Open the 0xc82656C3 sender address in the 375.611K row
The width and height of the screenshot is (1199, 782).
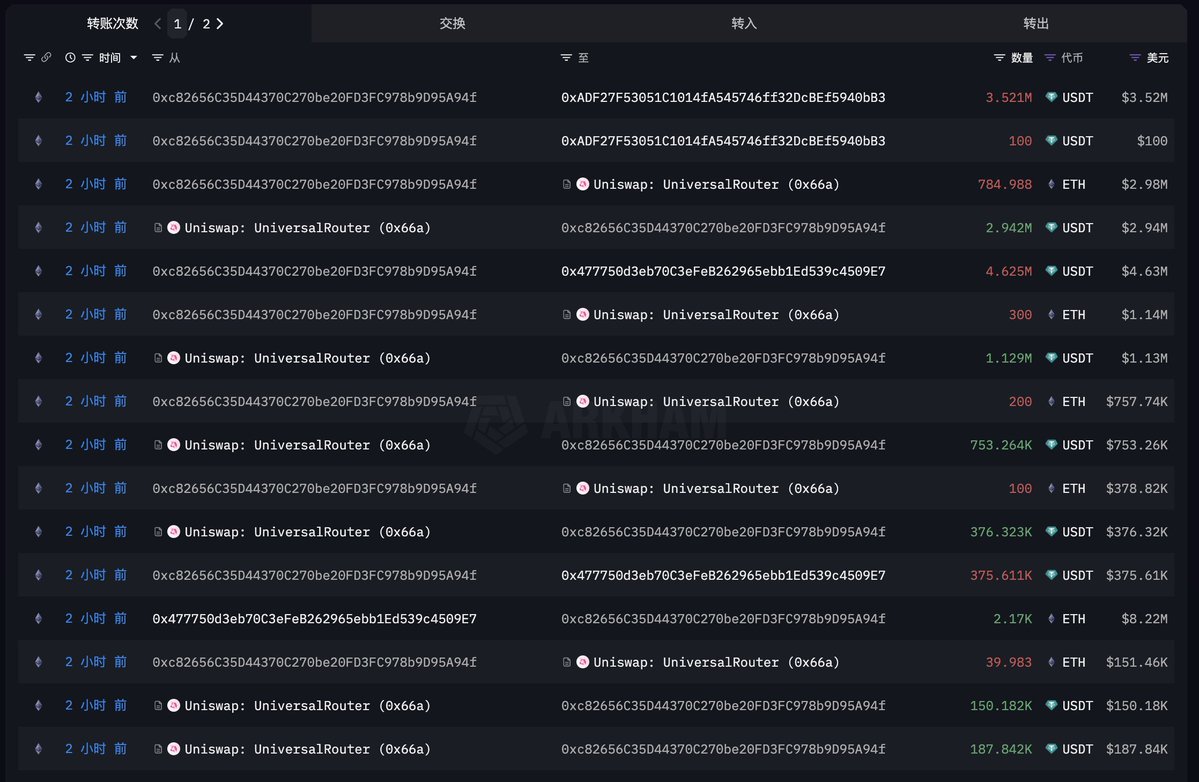click(x=314, y=575)
